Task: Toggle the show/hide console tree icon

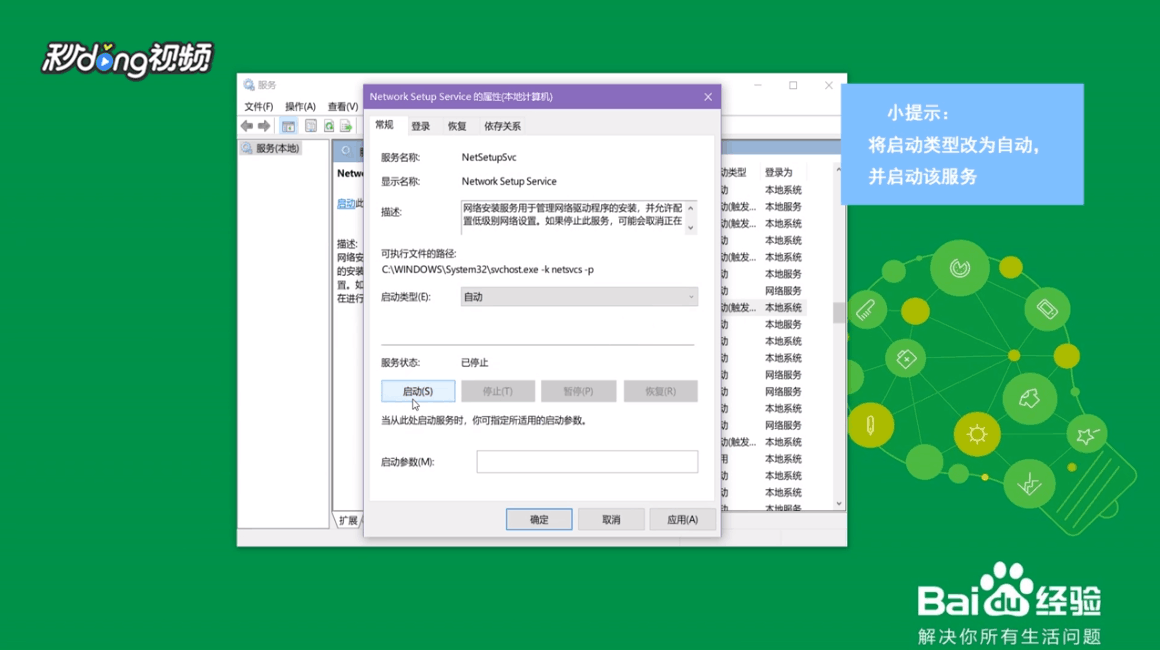Action: click(289, 126)
